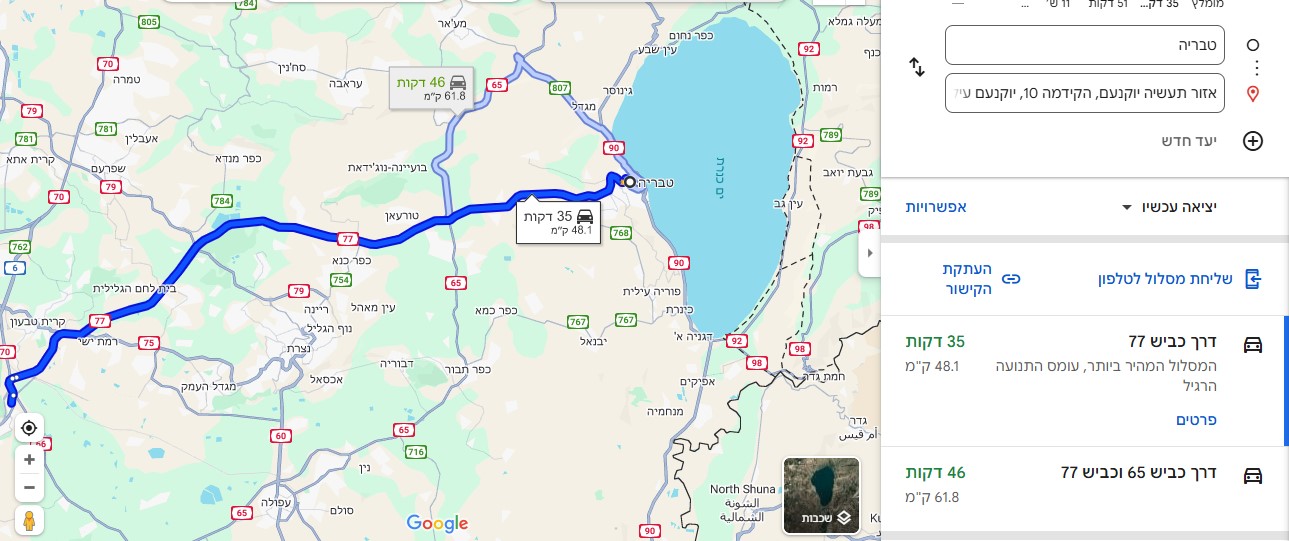The image size is (1289, 541).
Task: Click the swap origin and destination arrows
Action: tap(917, 68)
